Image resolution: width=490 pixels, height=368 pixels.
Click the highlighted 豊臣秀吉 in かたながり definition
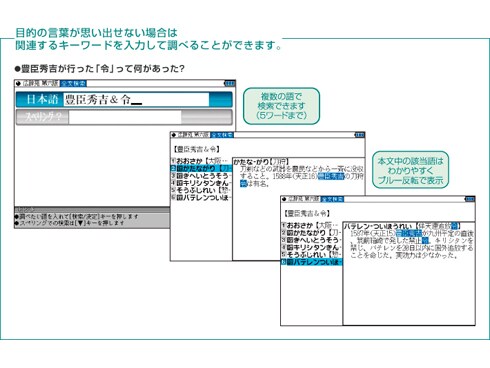pos(331,176)
